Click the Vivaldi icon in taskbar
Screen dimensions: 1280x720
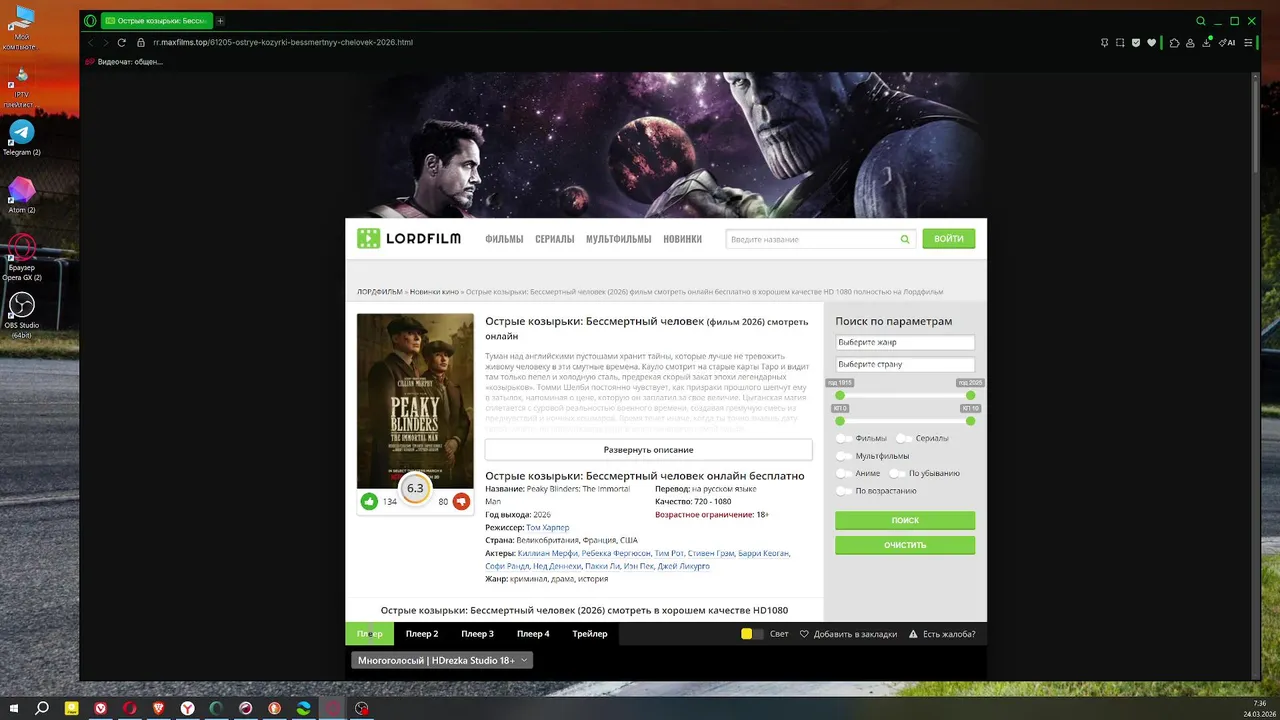click(x=101, y=708)
